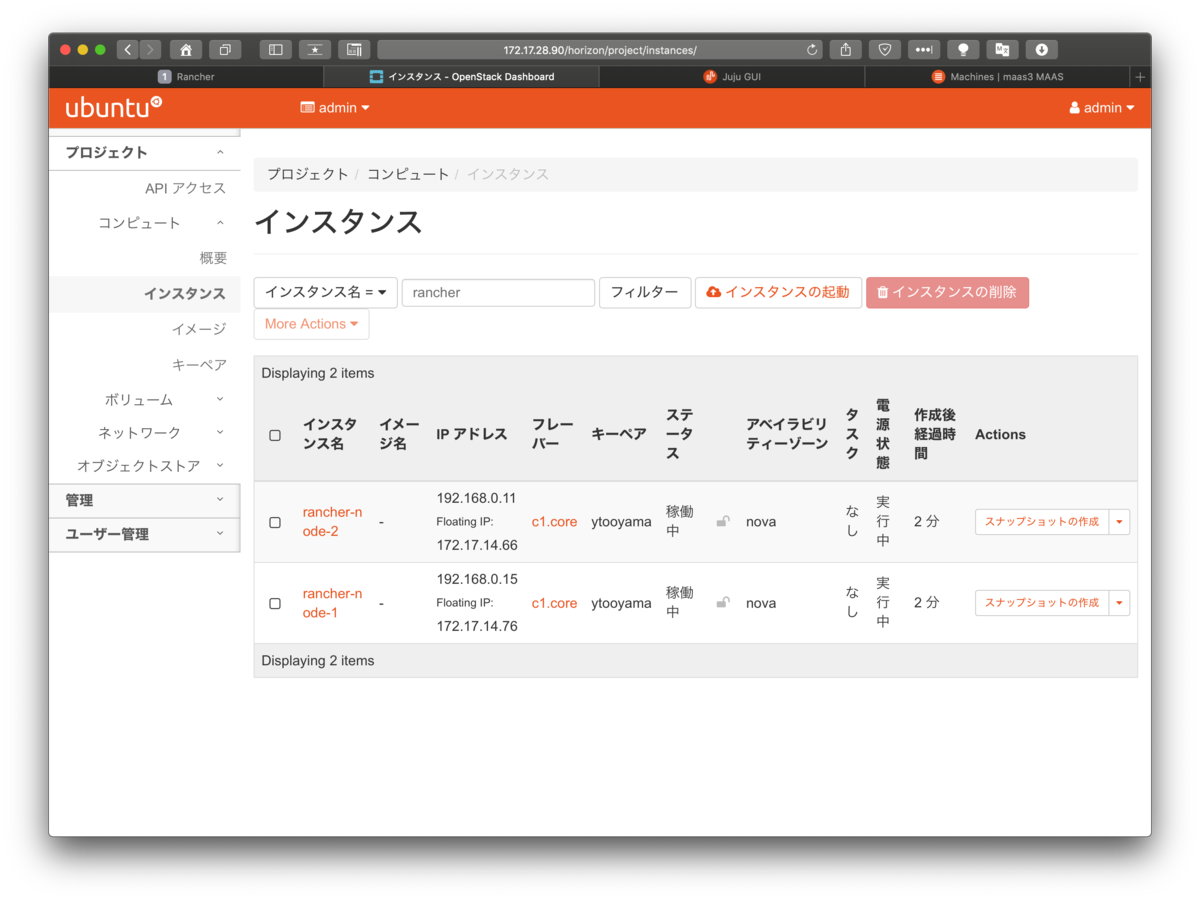1200x901 pixels.
Task: Switch to the Rancher browser tab
Action: click(186, 77)
